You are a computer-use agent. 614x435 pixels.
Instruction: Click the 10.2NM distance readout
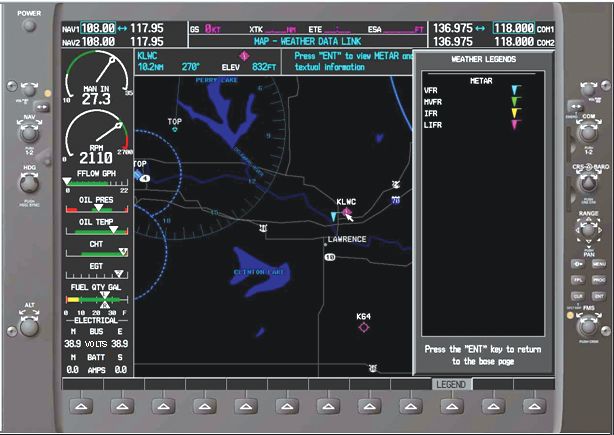click(x=151, y=67)
